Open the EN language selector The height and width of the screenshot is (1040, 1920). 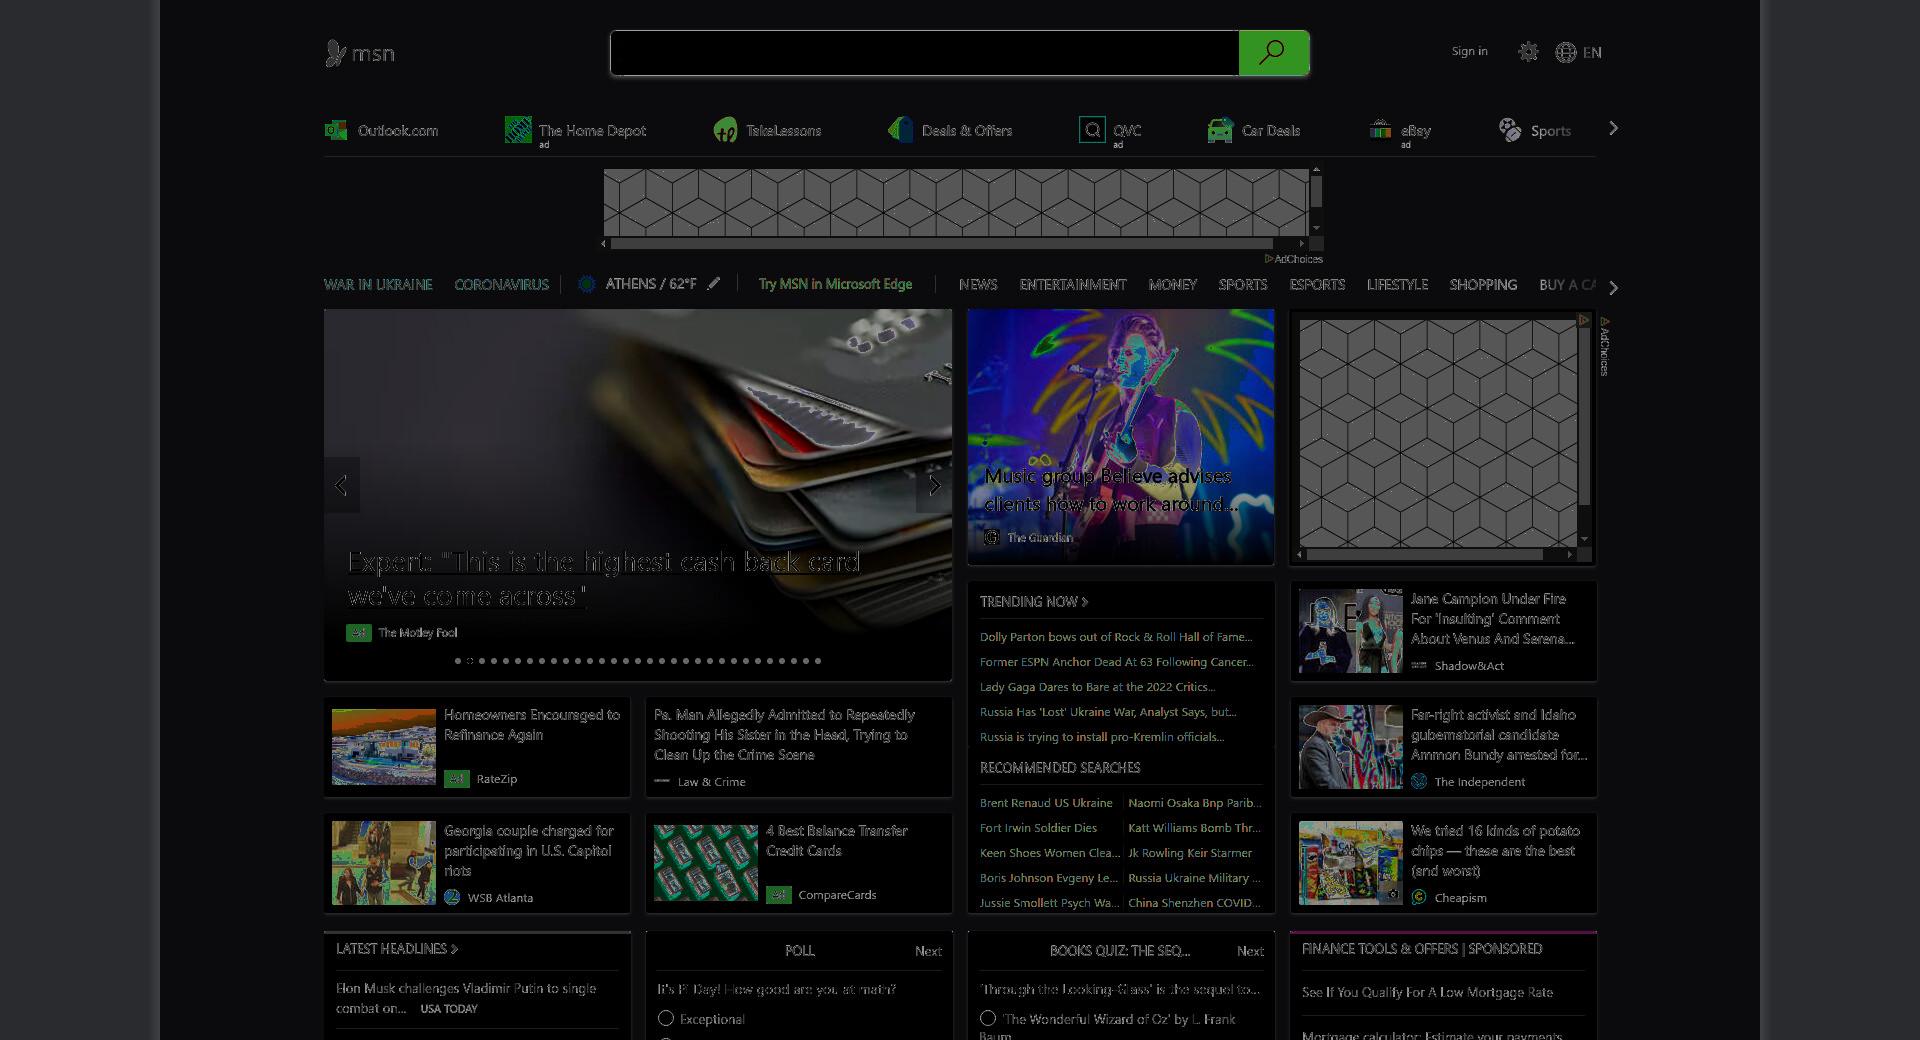1592,52
